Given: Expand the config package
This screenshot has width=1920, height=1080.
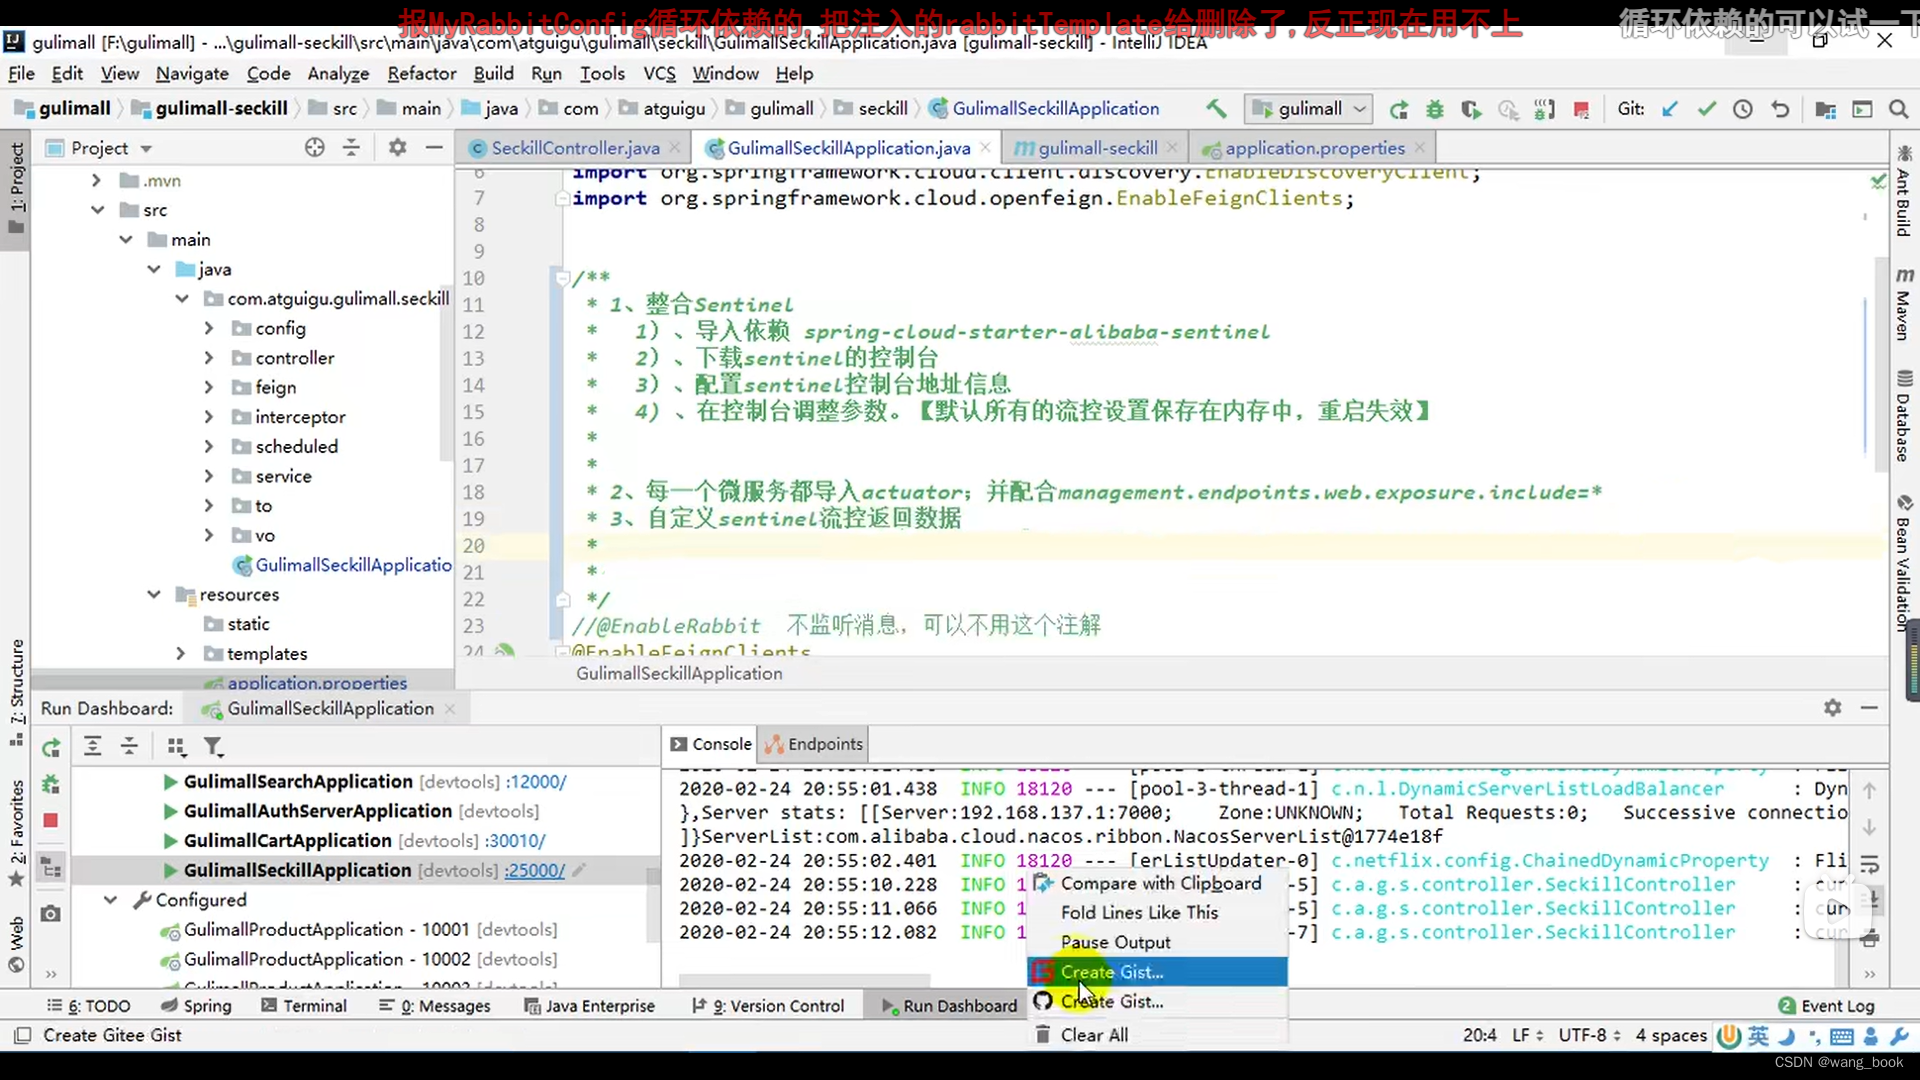Looking at the screenshot, I should coord(208,328).
